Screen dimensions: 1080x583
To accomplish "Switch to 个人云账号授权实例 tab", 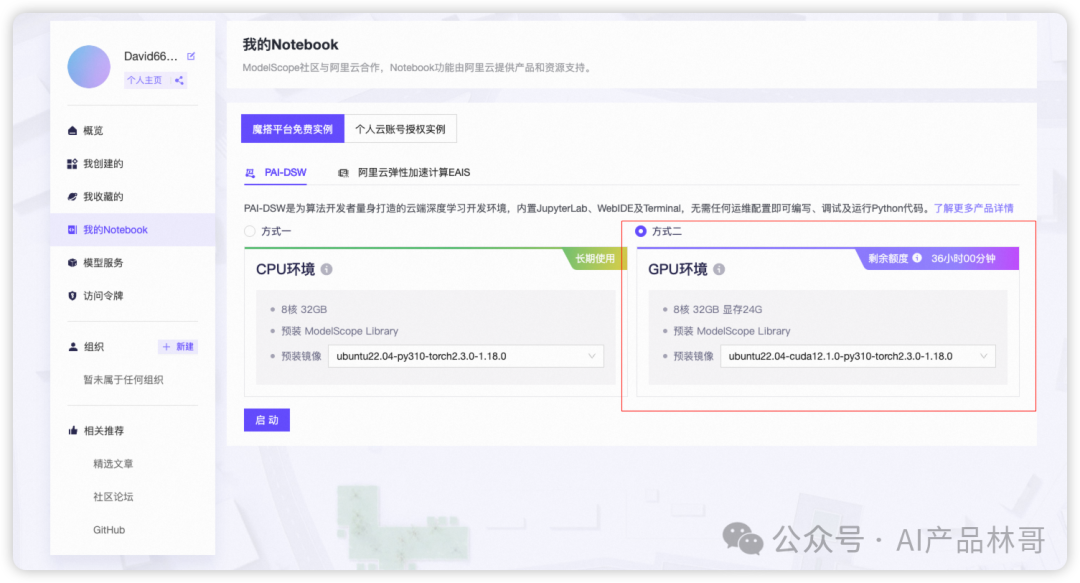I will (x=400, y=129).
